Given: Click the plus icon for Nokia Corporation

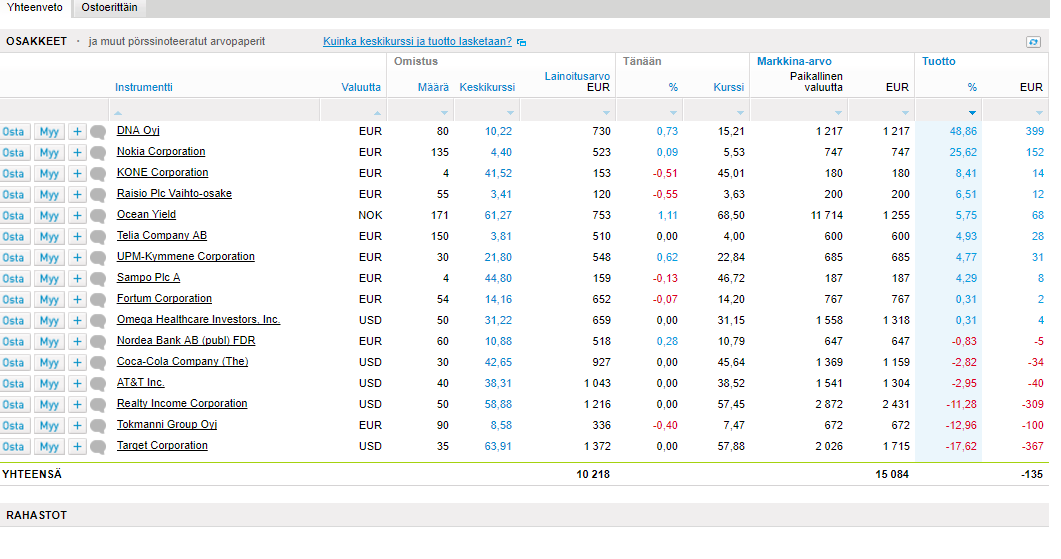Looking at the screenshot, I should tap(77, 153).
